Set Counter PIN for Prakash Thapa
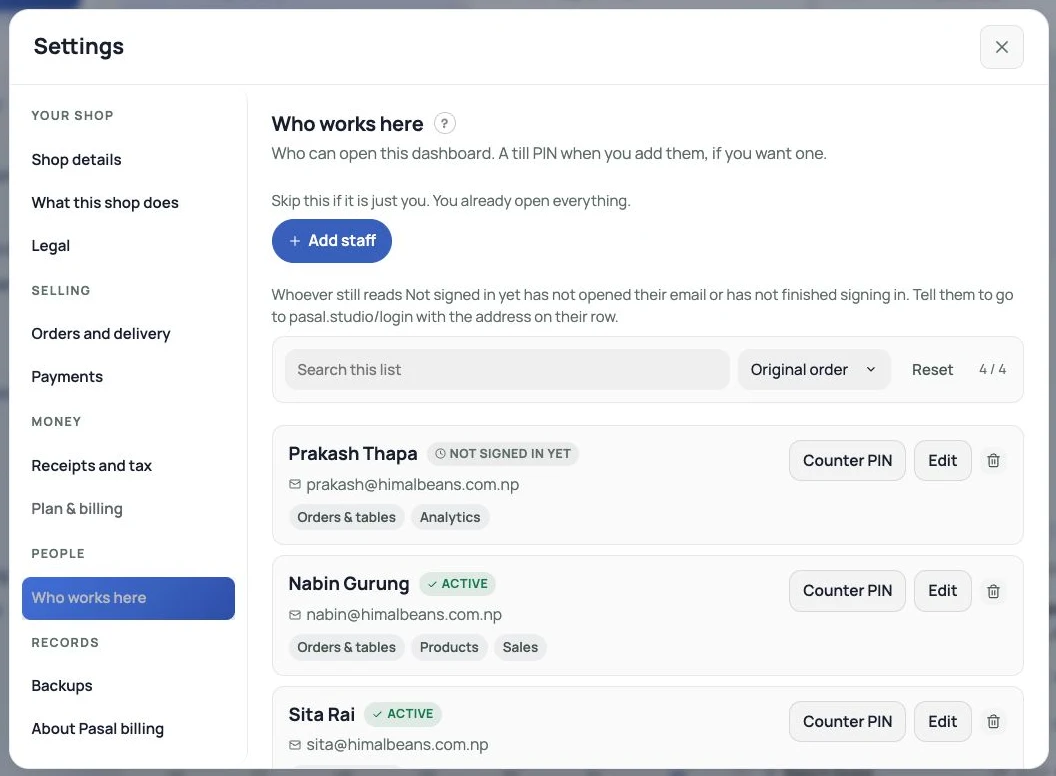Screen dimensions: 1056x776 point(847,461)
